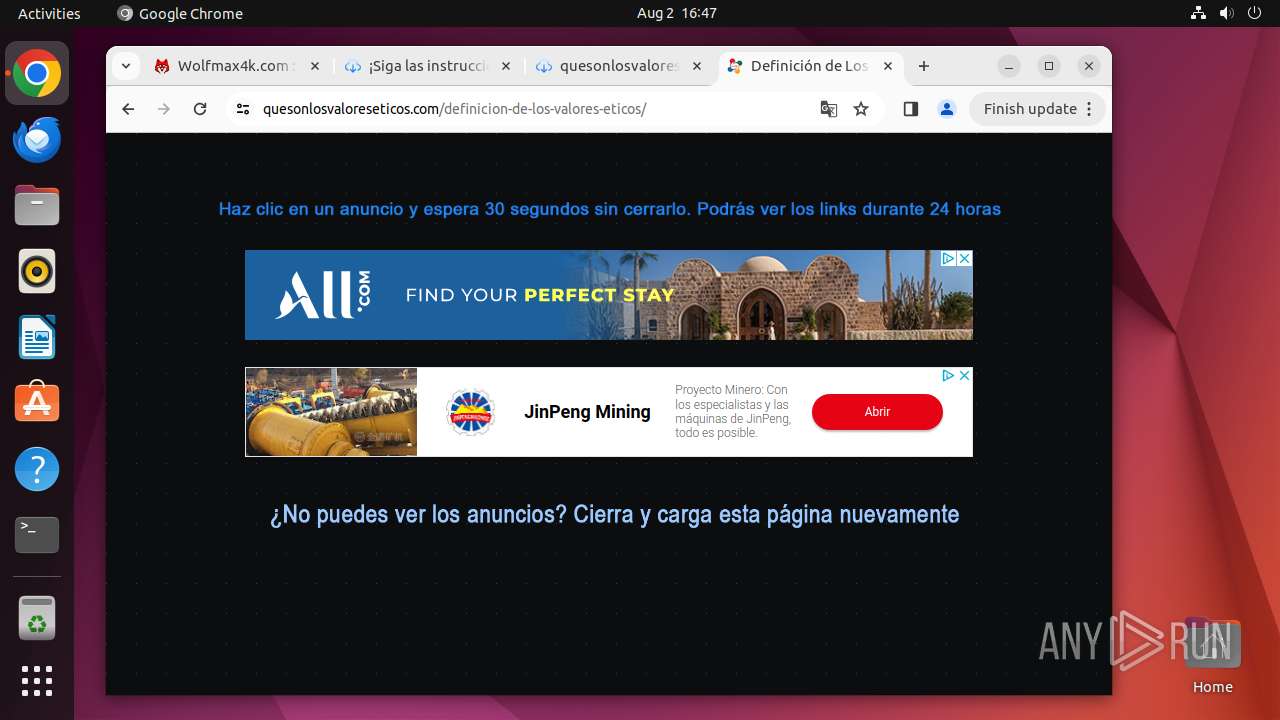Go back to previous page
Screen dimensions: 1280x720
[128, 109]
